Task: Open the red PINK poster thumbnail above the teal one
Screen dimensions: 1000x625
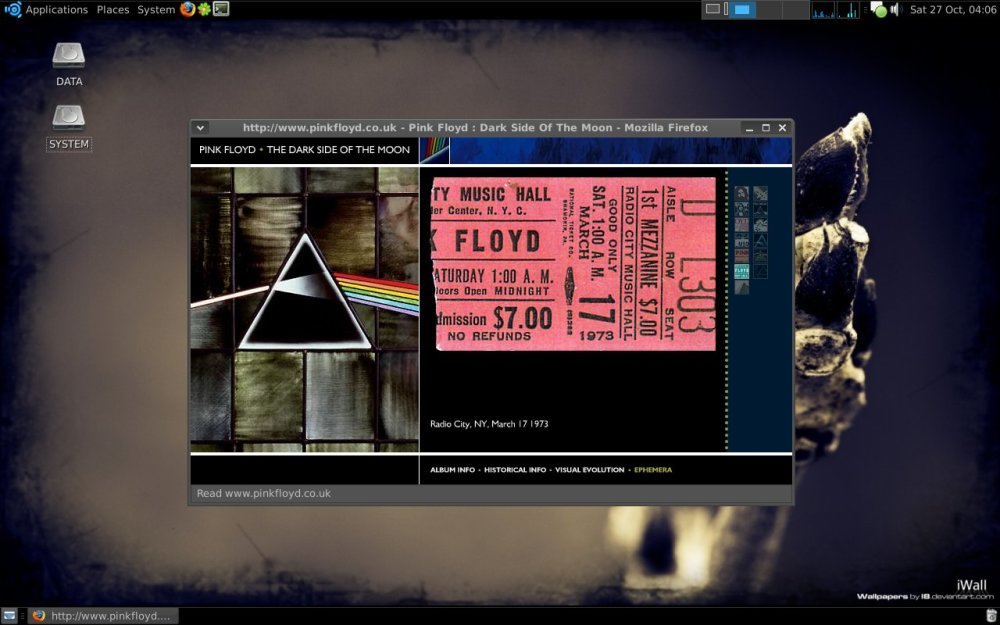Action: [x=742, y=256]
